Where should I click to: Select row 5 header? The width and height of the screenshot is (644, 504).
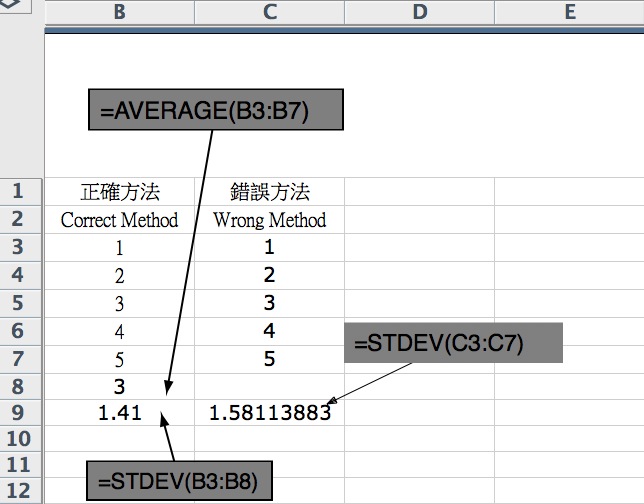pos(21,303)
